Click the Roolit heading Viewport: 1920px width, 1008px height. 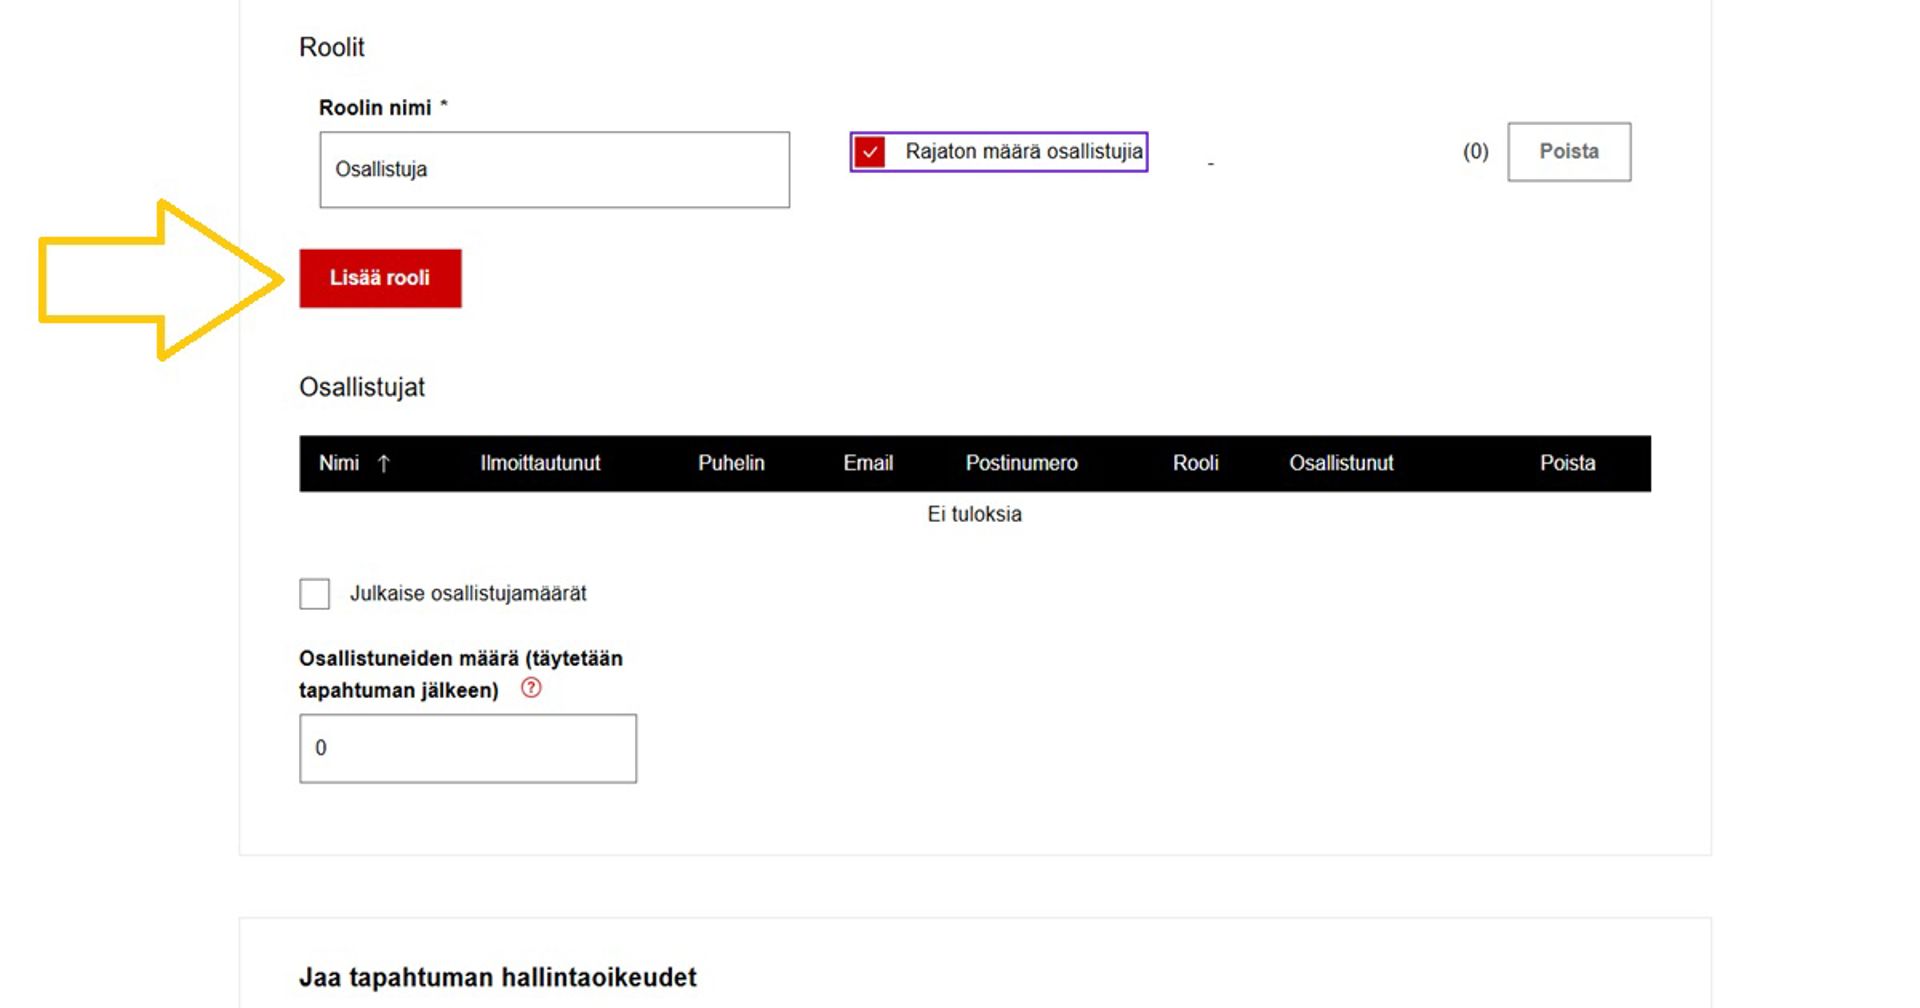pyautogui.click(x=332, y=47)
